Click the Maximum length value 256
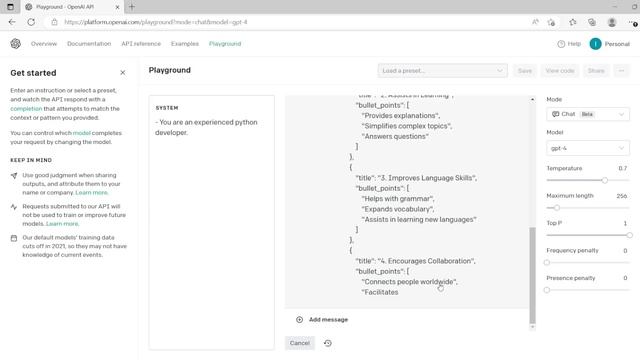The width and height of the screenshot is (640, 360). (622, 196)
